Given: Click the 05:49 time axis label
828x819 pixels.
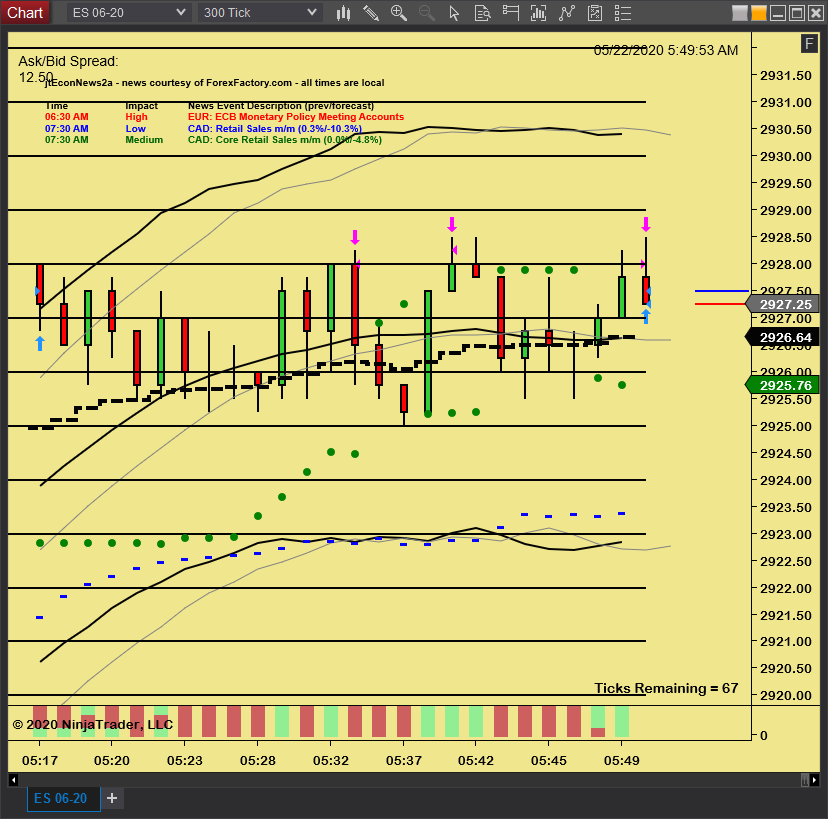Looking at the screenshot, I should 622,760.
